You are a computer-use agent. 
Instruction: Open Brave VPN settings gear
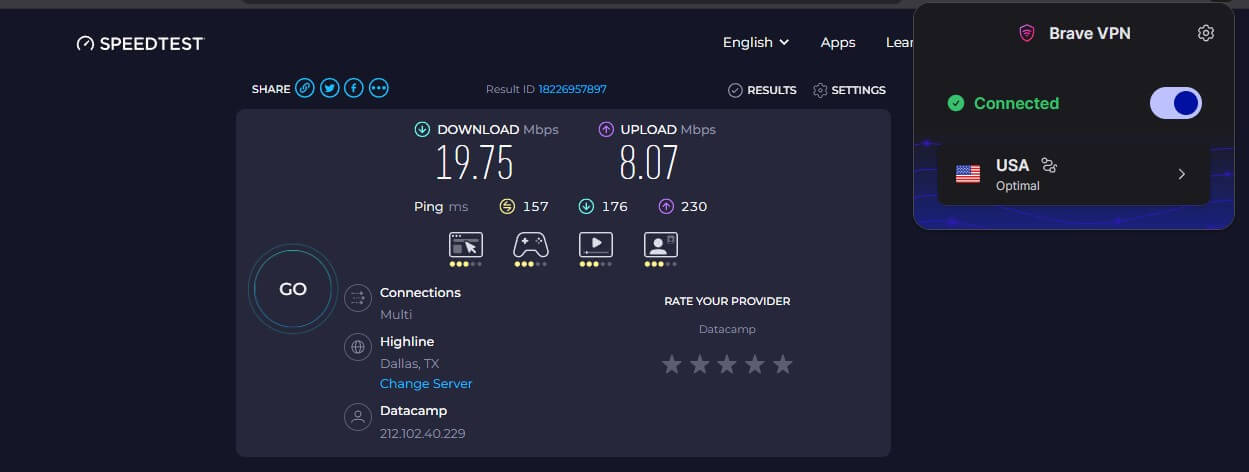pos(1205,33)
